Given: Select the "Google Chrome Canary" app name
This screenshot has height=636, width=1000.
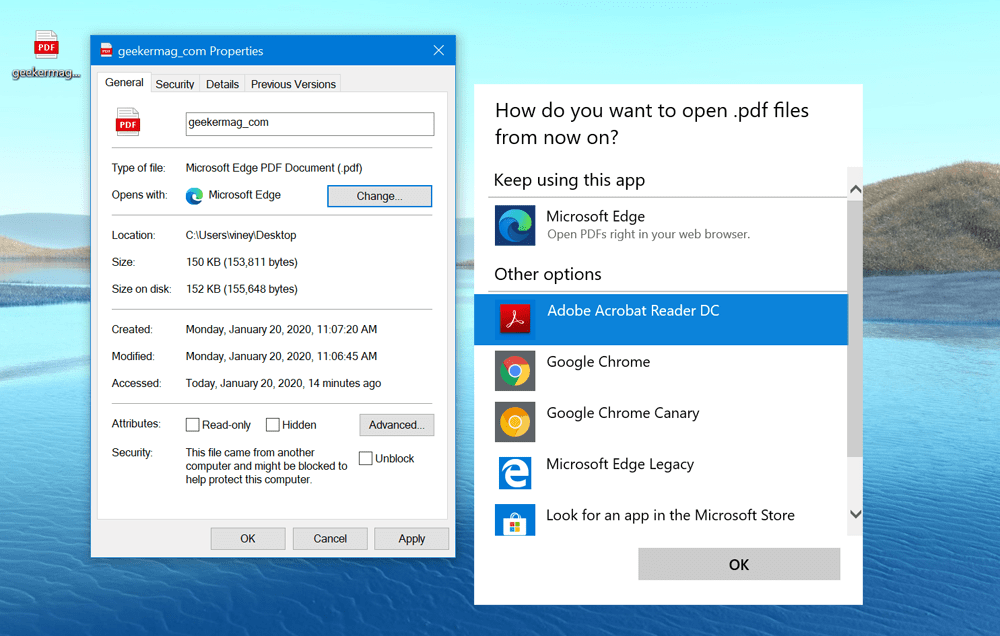Looking at the screenshot, I should pyautogui.click(x=623, y=413).
